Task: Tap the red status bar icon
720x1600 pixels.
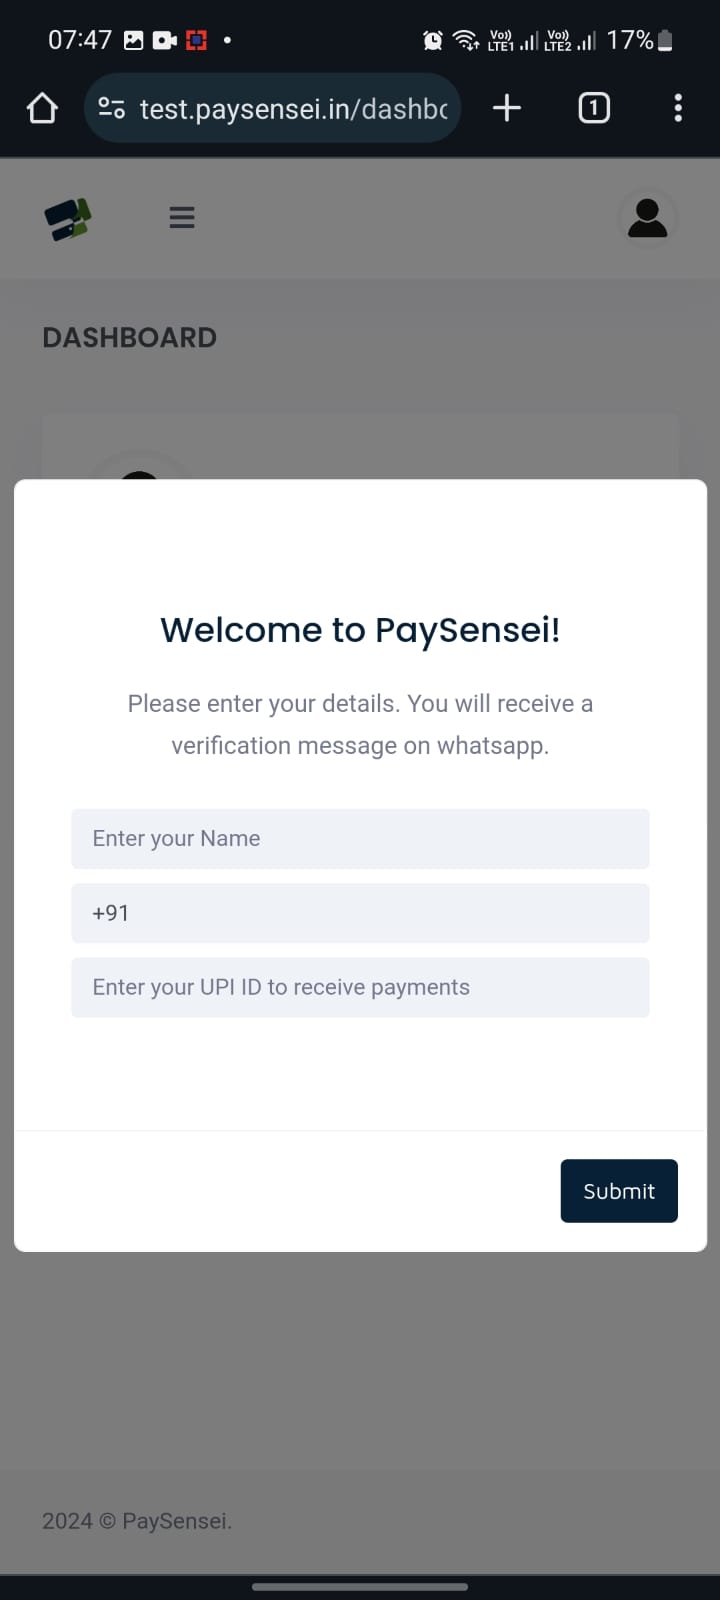Action: [197, 40]
